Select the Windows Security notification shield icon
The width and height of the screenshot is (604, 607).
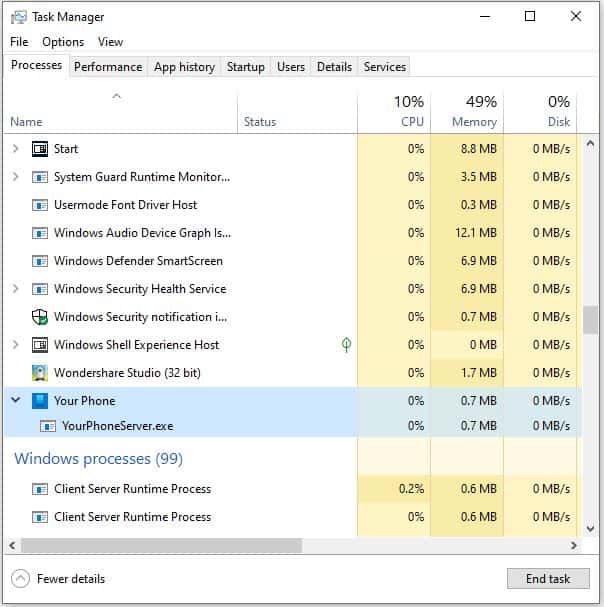coord(39,317)
